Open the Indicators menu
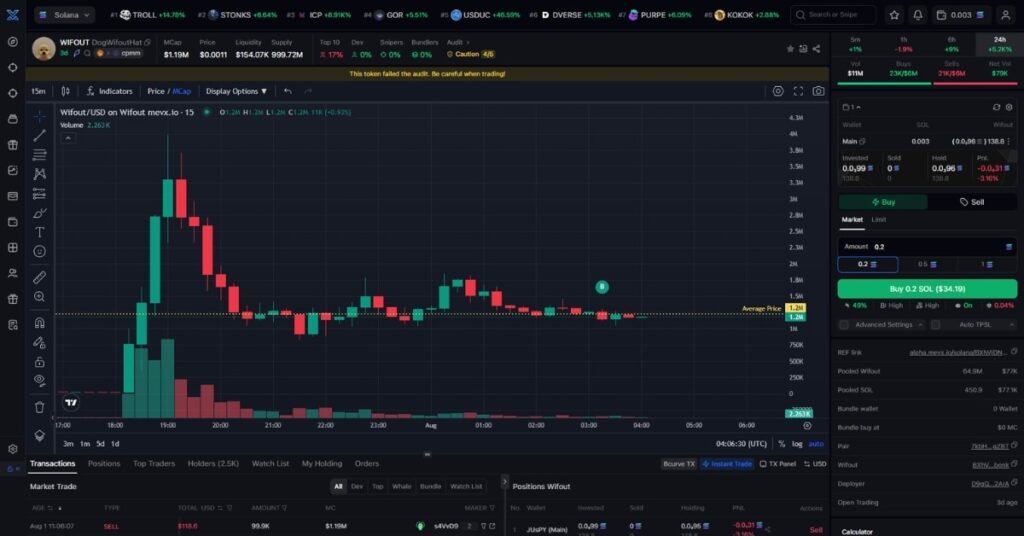Image resolution: width=1024 pixels, height=536 pixels. (110, 91)
